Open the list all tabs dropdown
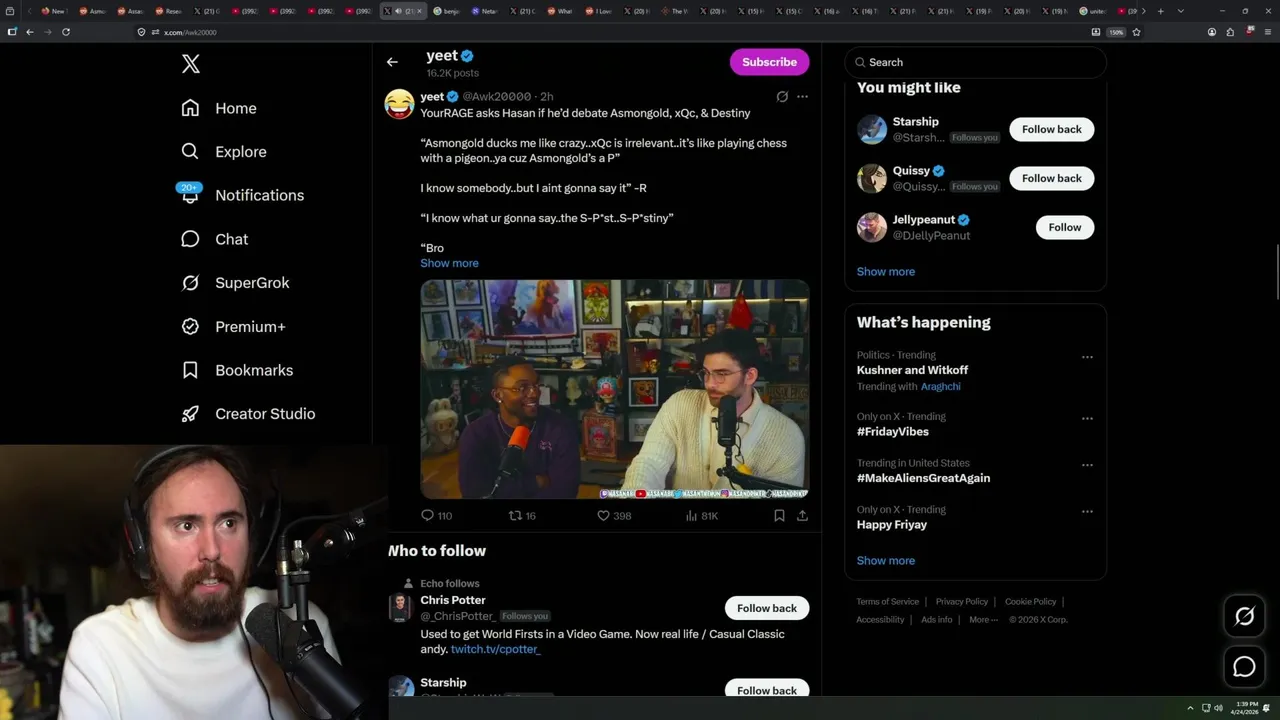The image size is (1280, 720). tap(1181, 11)
